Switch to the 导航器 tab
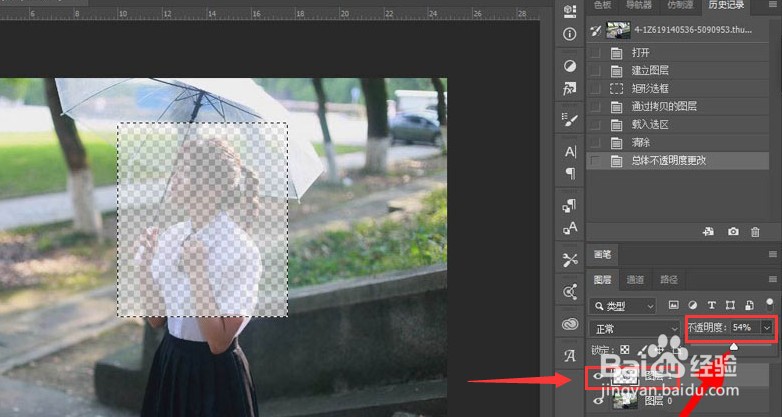Image resolution: width=782 pixels, height=417 pixels. click(x=638, y=5)
